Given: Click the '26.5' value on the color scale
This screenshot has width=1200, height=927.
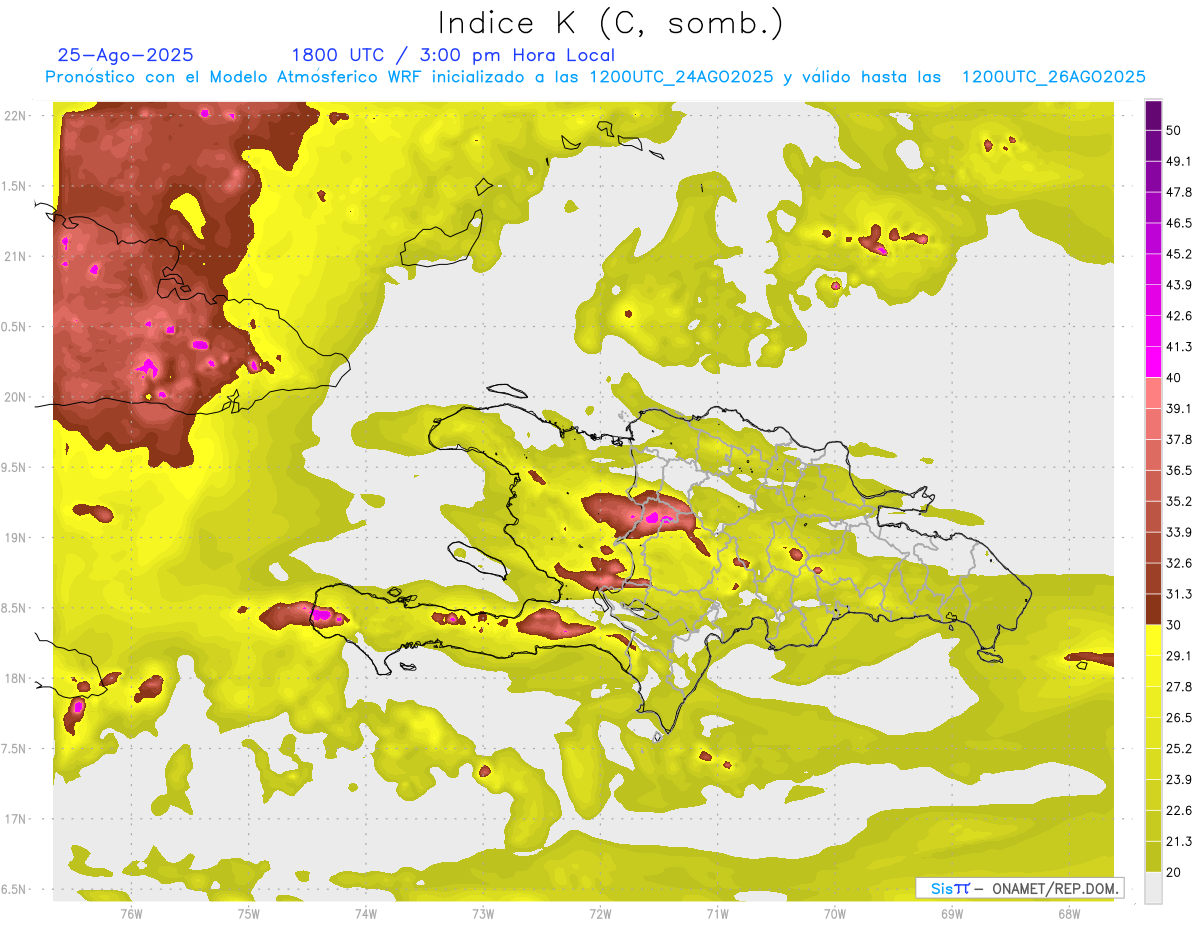Looking at the screenshot, I should click(1178, 718).
